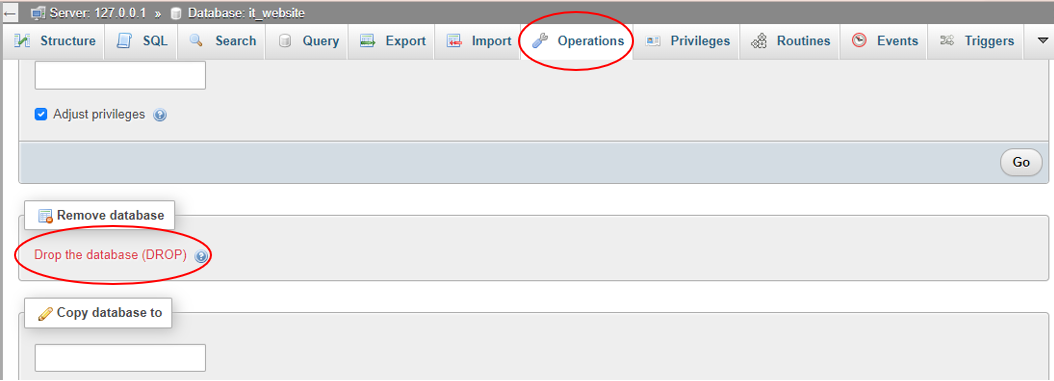Click the help icon beside Adjust privileges

[160, 115]
